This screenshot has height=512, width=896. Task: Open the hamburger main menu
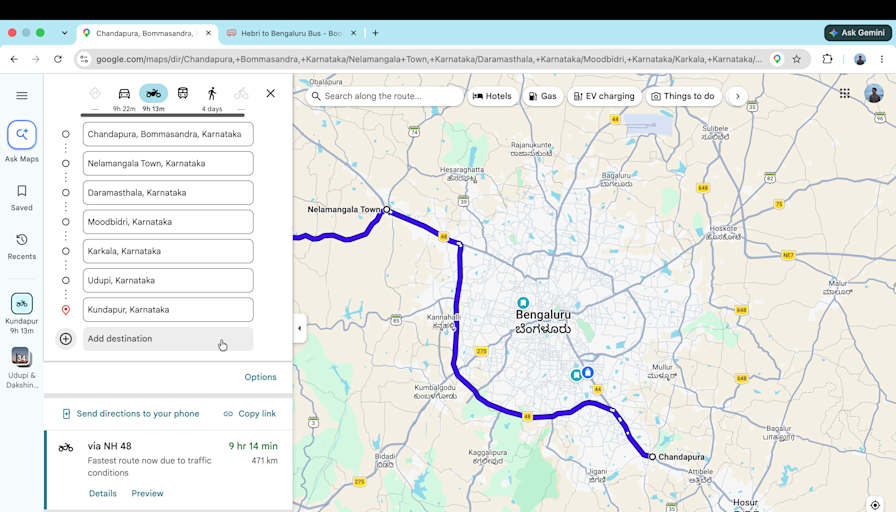22,95
